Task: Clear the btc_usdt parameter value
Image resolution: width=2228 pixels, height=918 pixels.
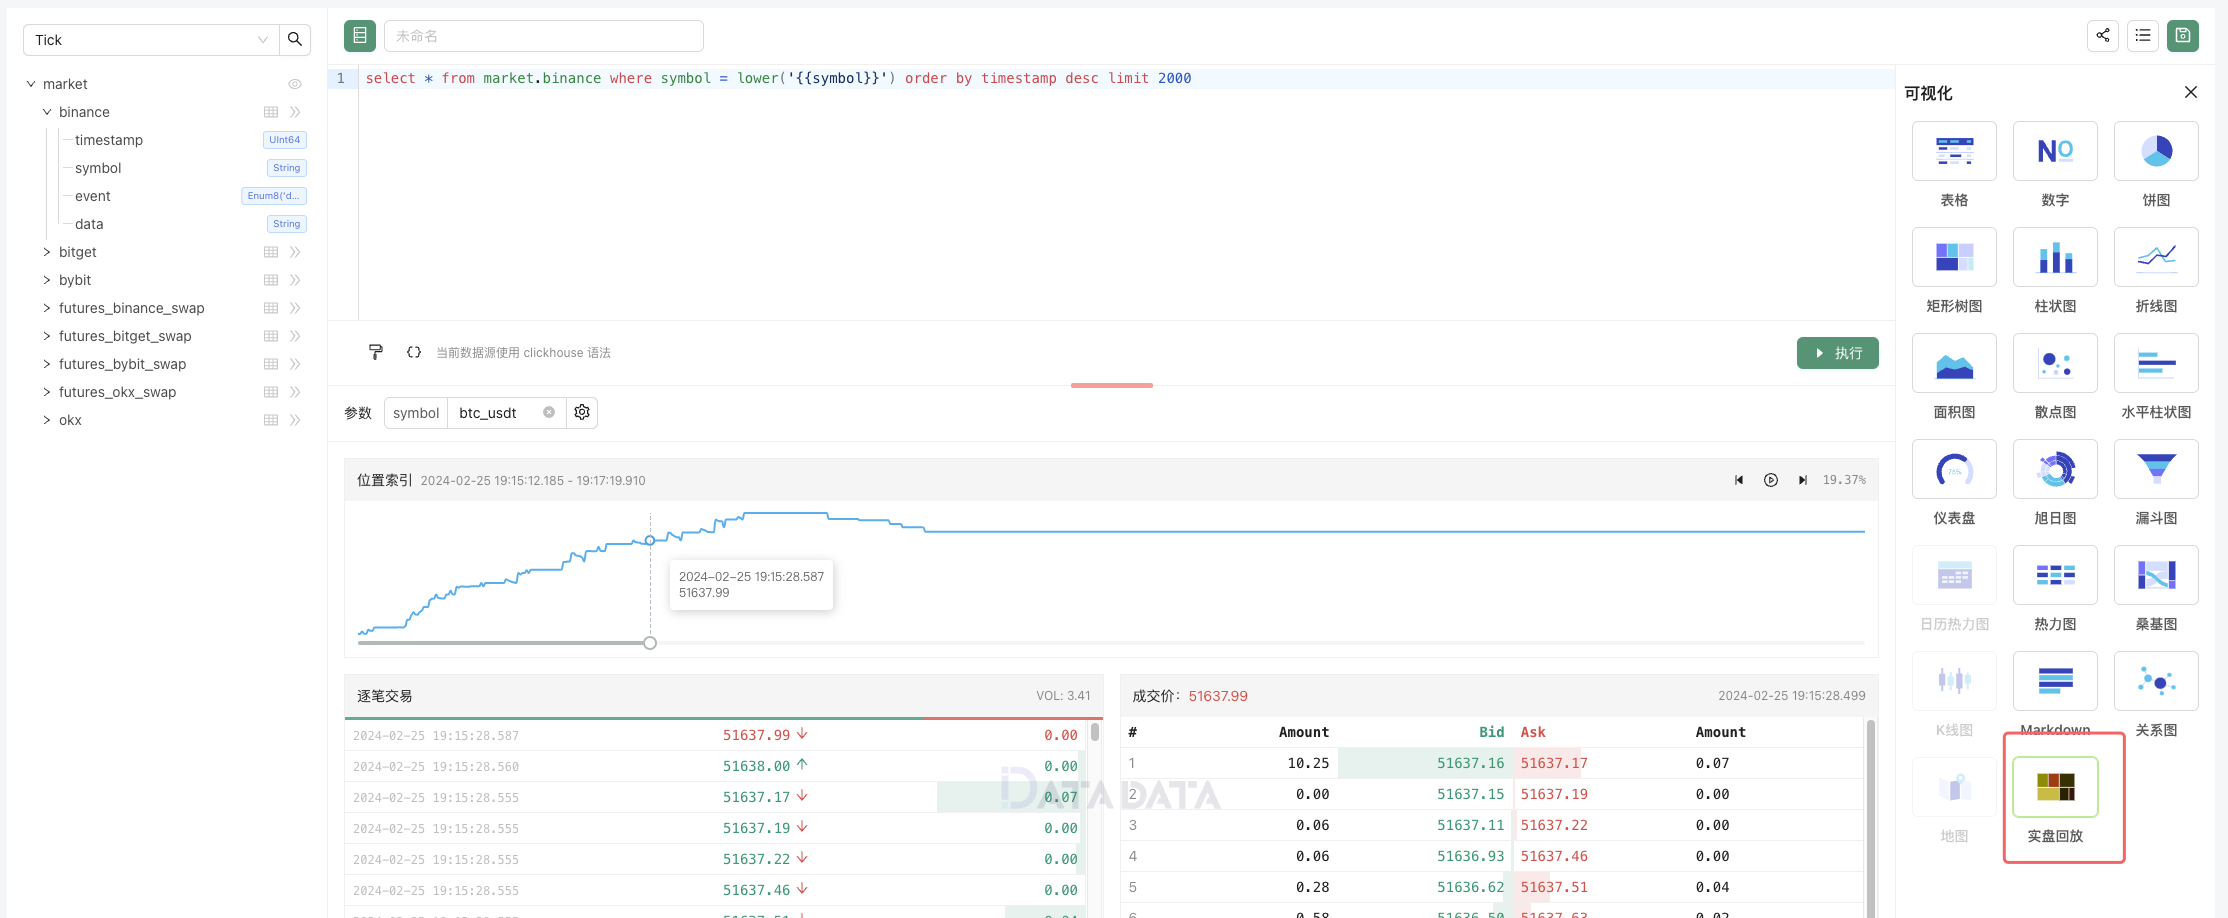Action: pyautogui.click(x=549, y=412)
